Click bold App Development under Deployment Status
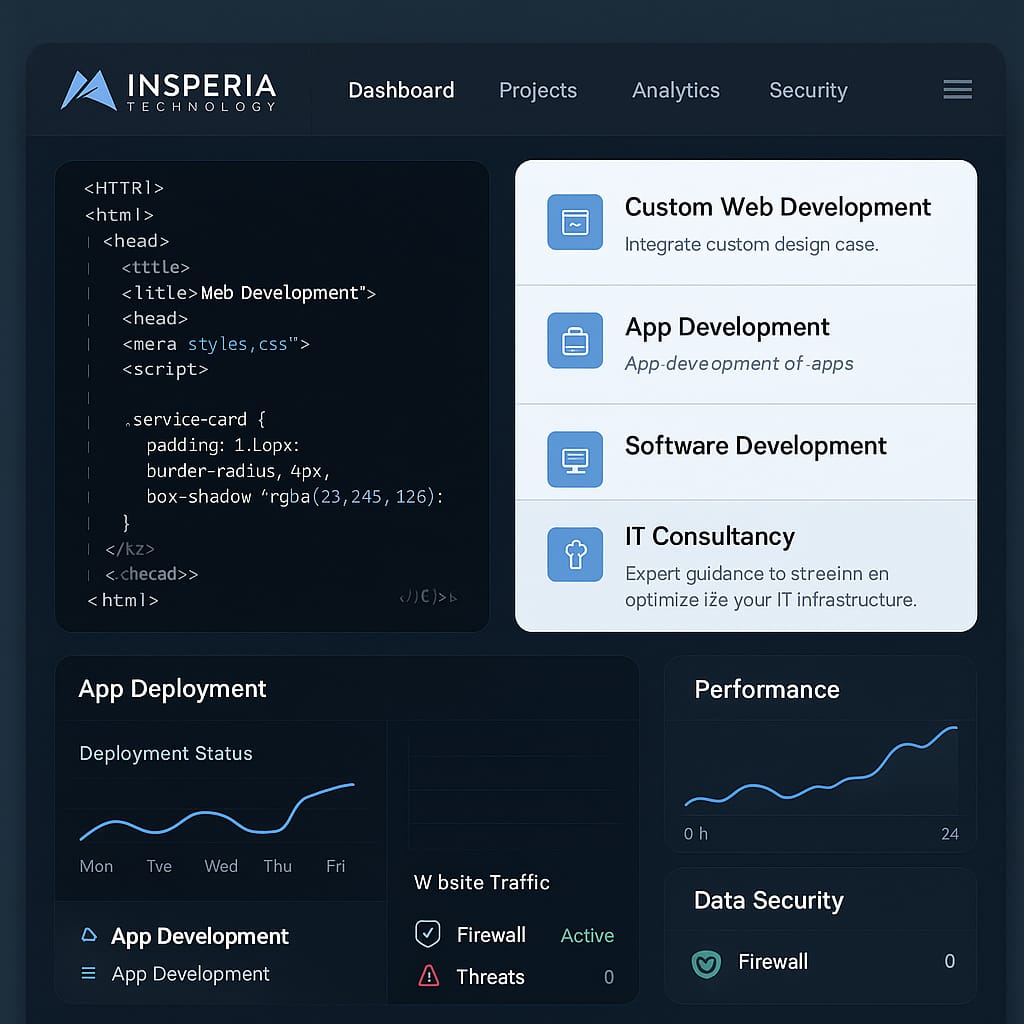The image size is (1024, 1024). point(200,936)
